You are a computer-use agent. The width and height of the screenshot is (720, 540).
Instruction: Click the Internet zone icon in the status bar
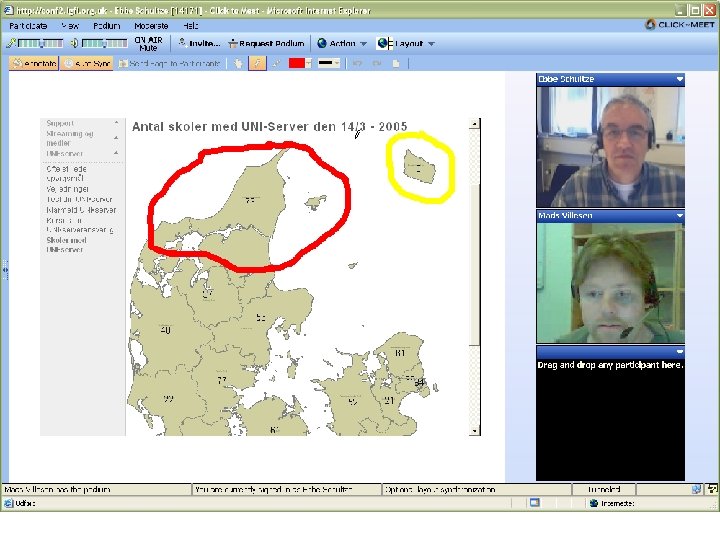[x=594, y=503]
